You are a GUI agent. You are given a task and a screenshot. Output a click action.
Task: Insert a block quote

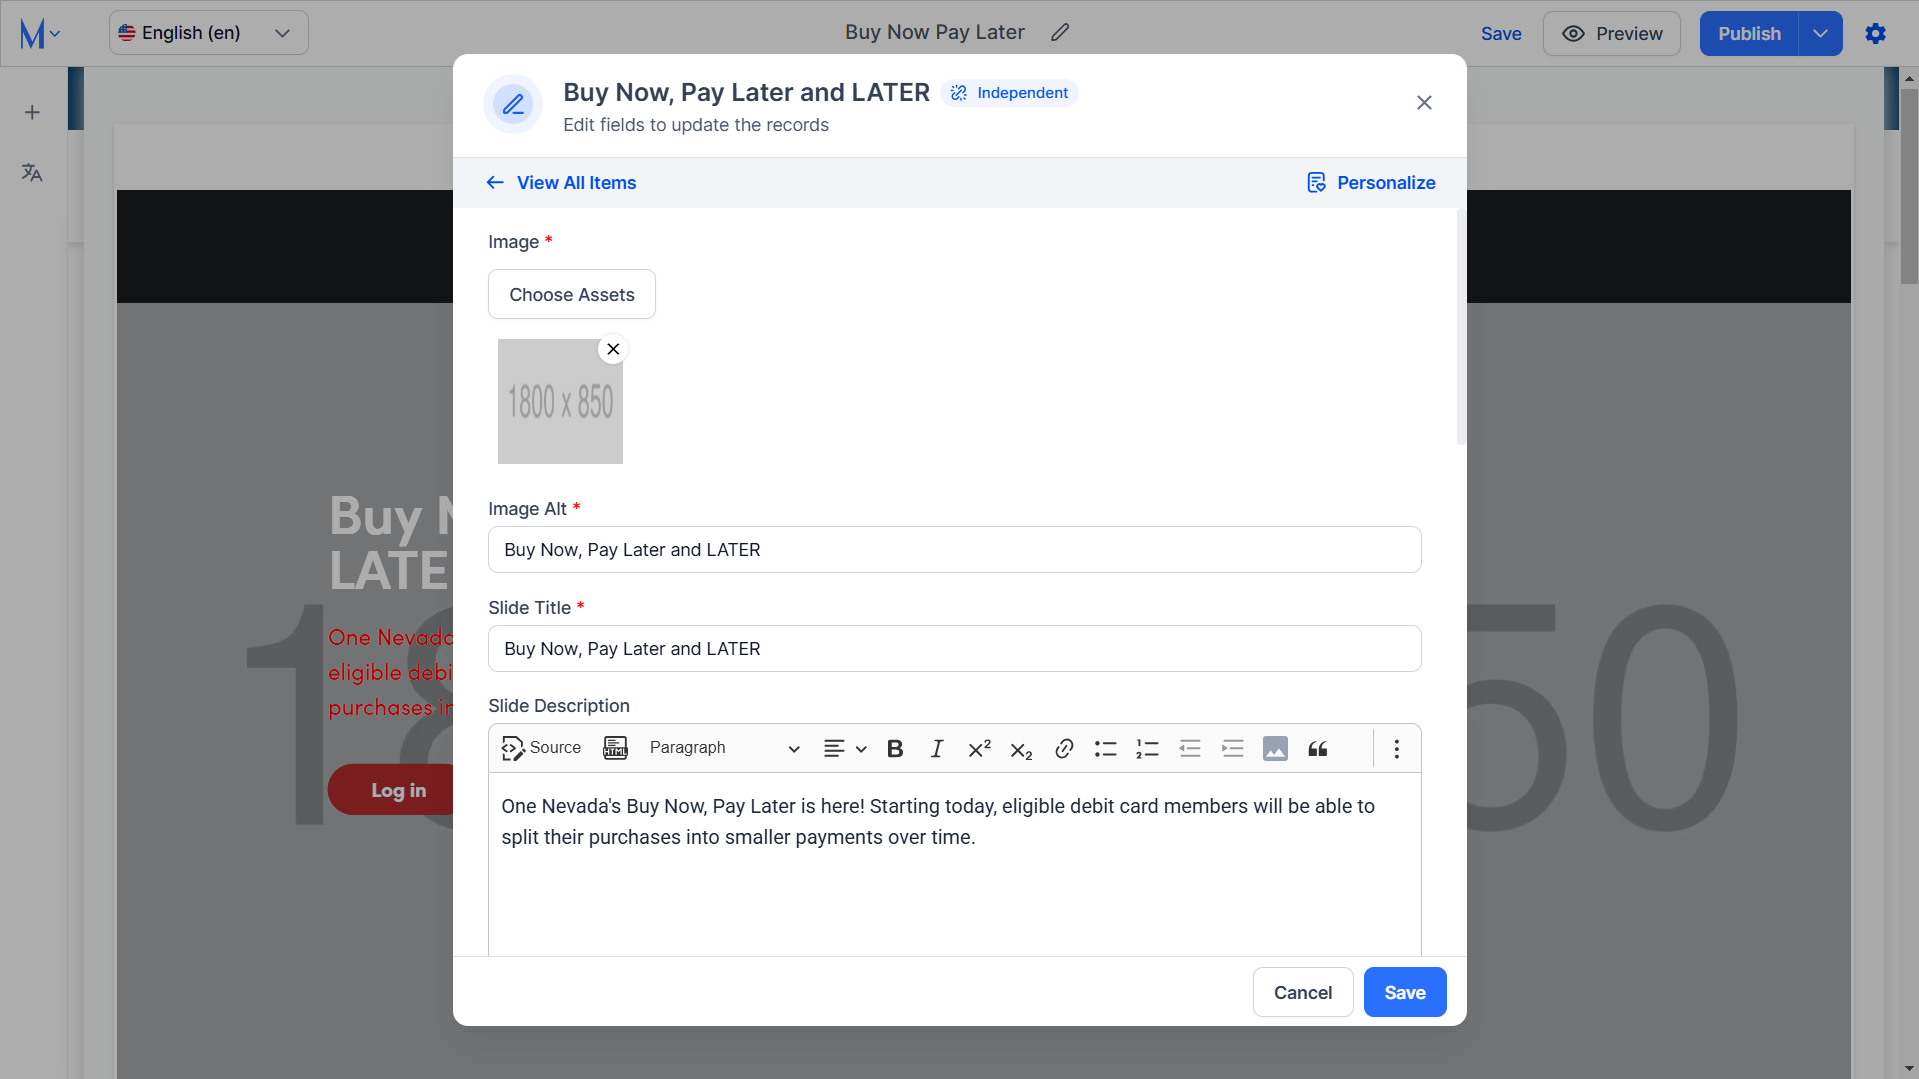[x=1318, y=748]
